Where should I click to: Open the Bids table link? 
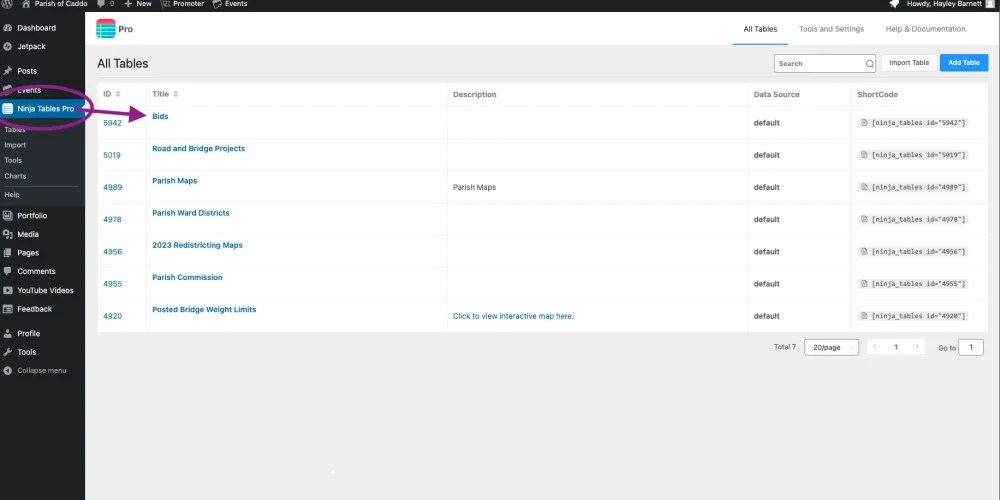point(160,116)
